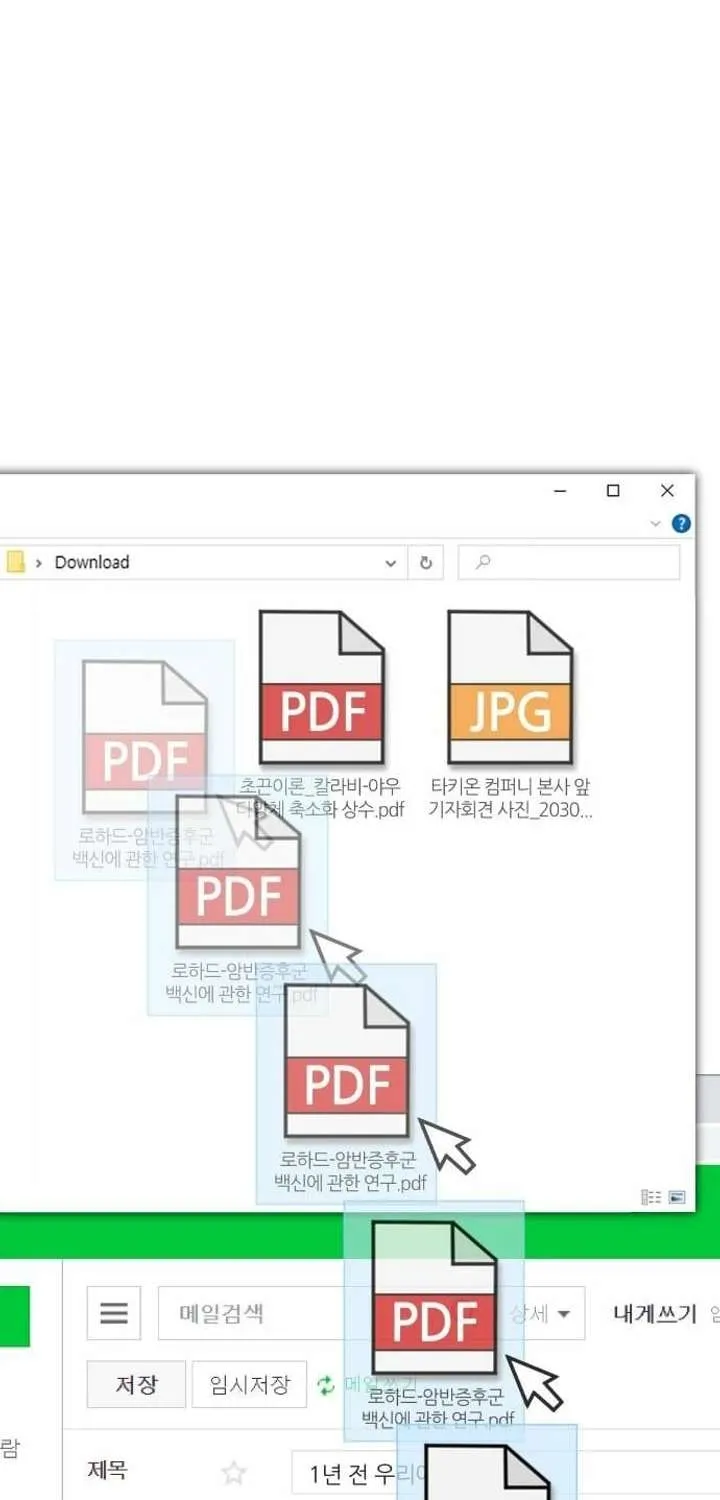Expand the ribbon chevron near help icon
The width and height of the screenshot is (720, 1500).
tap(656, 523)
